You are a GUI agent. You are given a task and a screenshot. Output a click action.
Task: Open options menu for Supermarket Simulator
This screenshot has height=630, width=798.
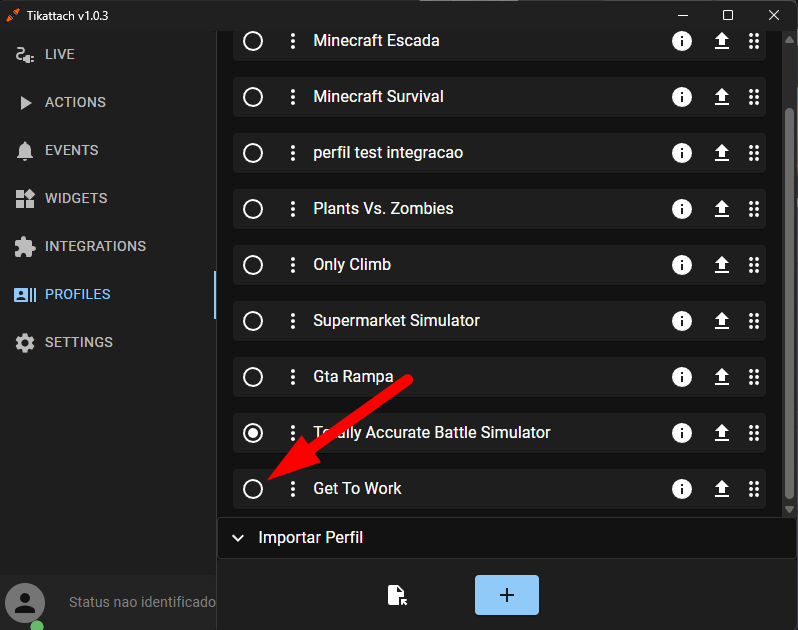coord(293,321)
